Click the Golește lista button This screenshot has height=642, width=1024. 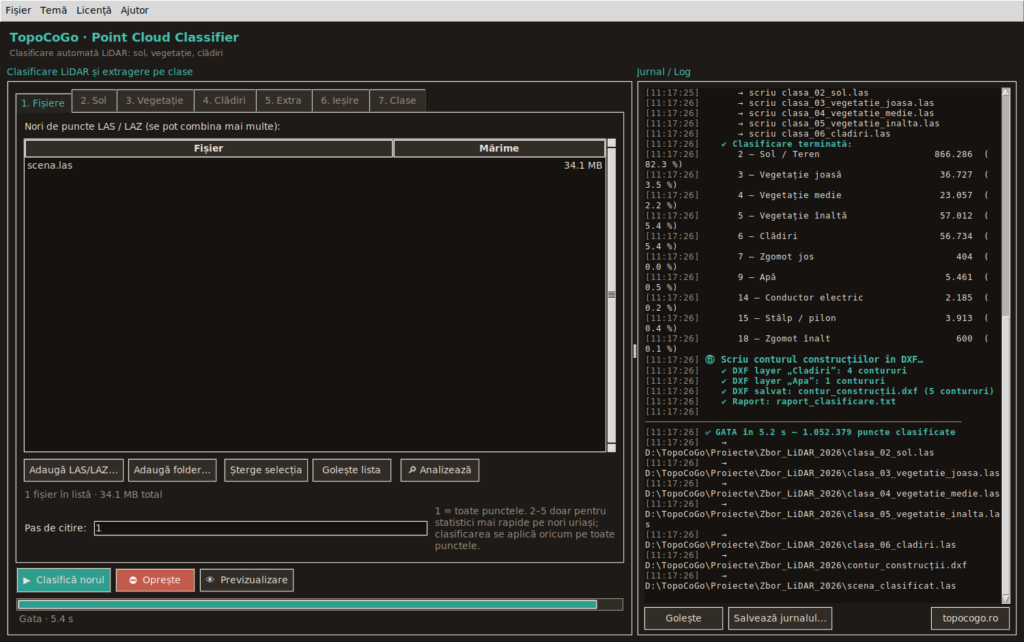[x=351, y=470]
